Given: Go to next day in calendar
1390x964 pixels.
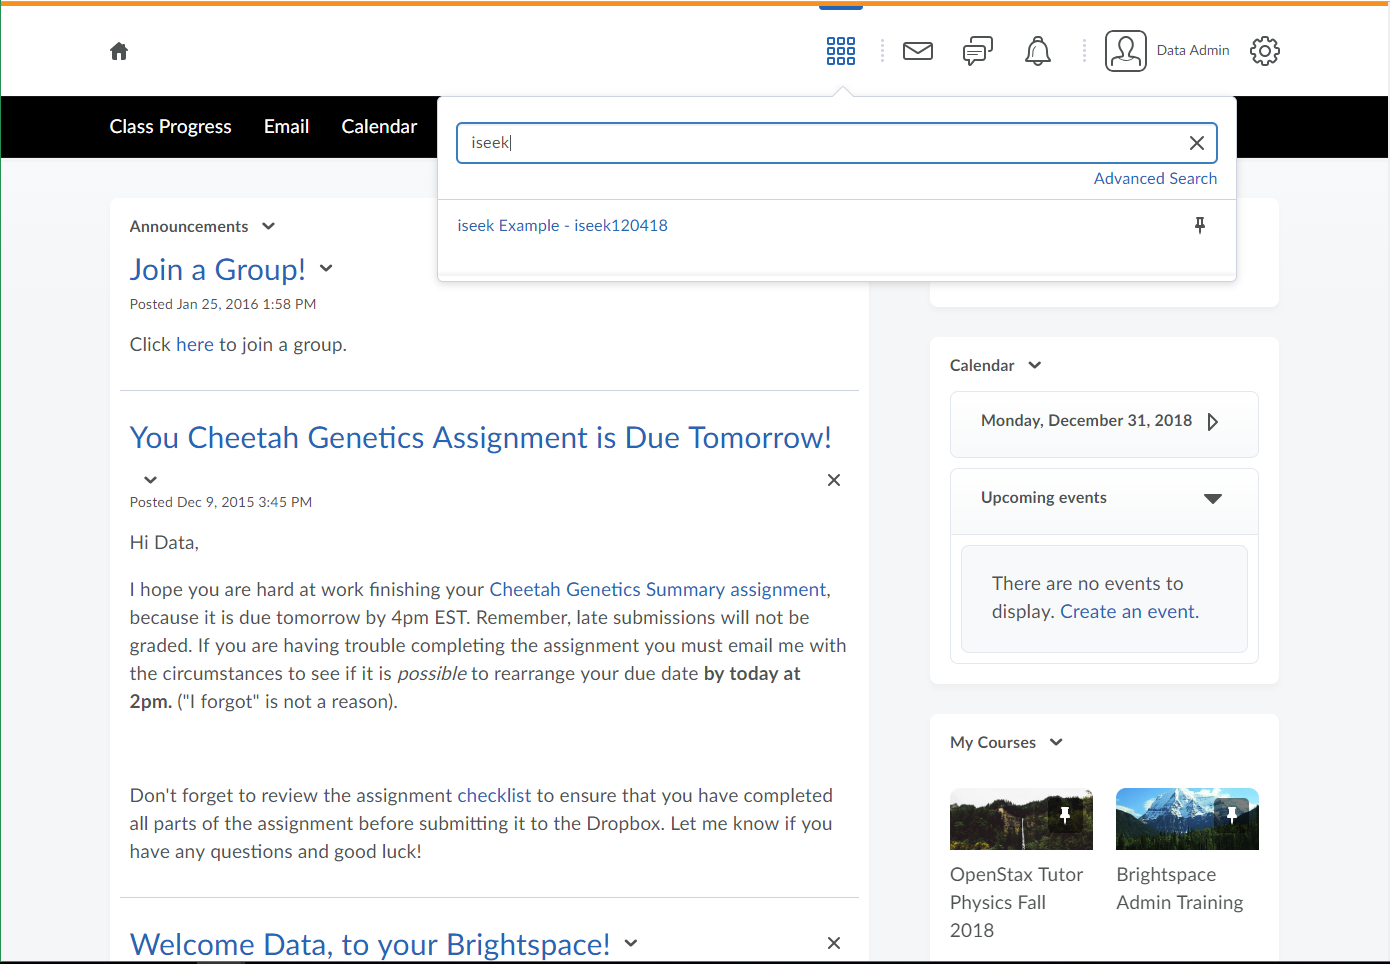Looking at the screenshot, I should point(1213,422).
